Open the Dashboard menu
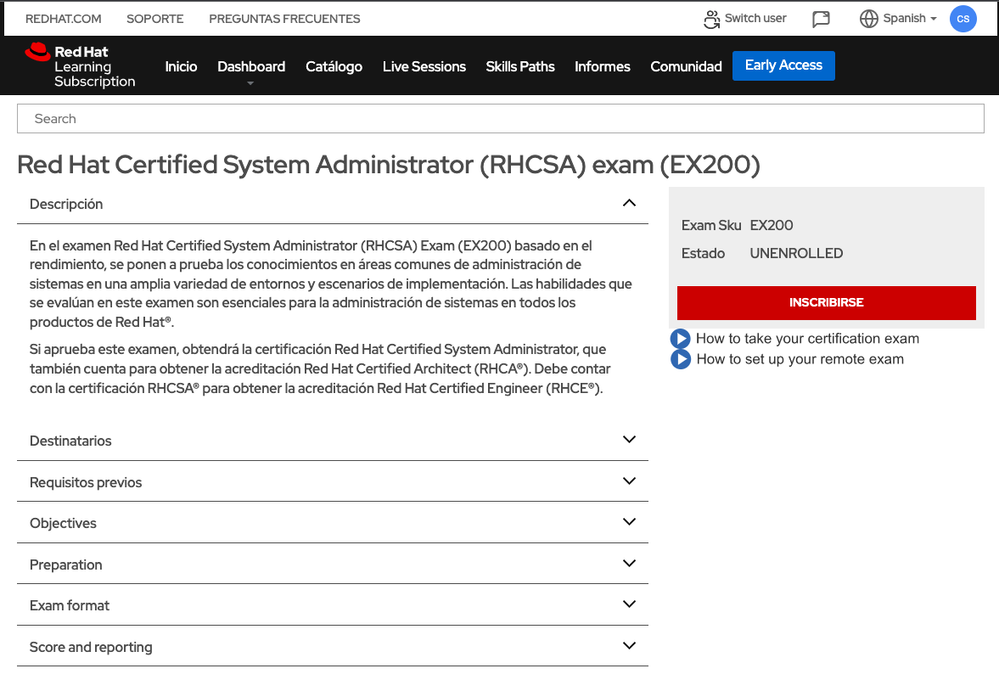Image resolution: width=999 pixels, height=686 pixels. [x=251, y=67]
